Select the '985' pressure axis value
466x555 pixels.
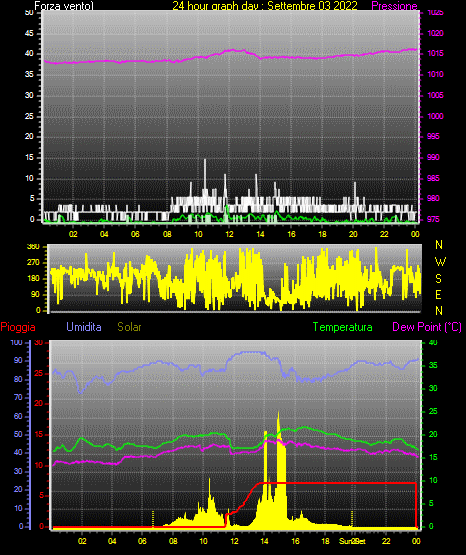tap(433, 178)
